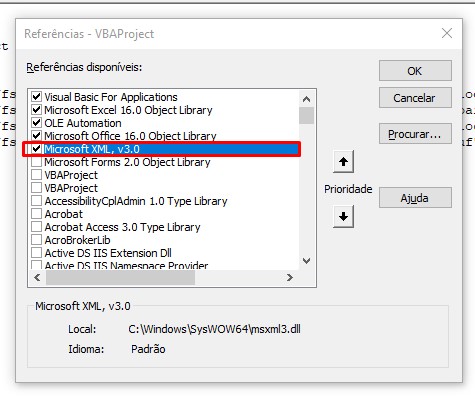Check Acrobat Access 3.0 Type Library

click(36, 227)
